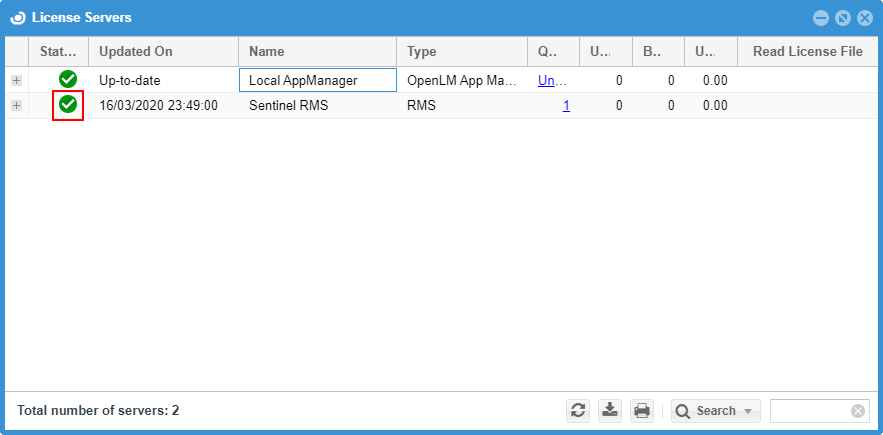
Task: Click inside the search text box
Action: tap(809, 411)
